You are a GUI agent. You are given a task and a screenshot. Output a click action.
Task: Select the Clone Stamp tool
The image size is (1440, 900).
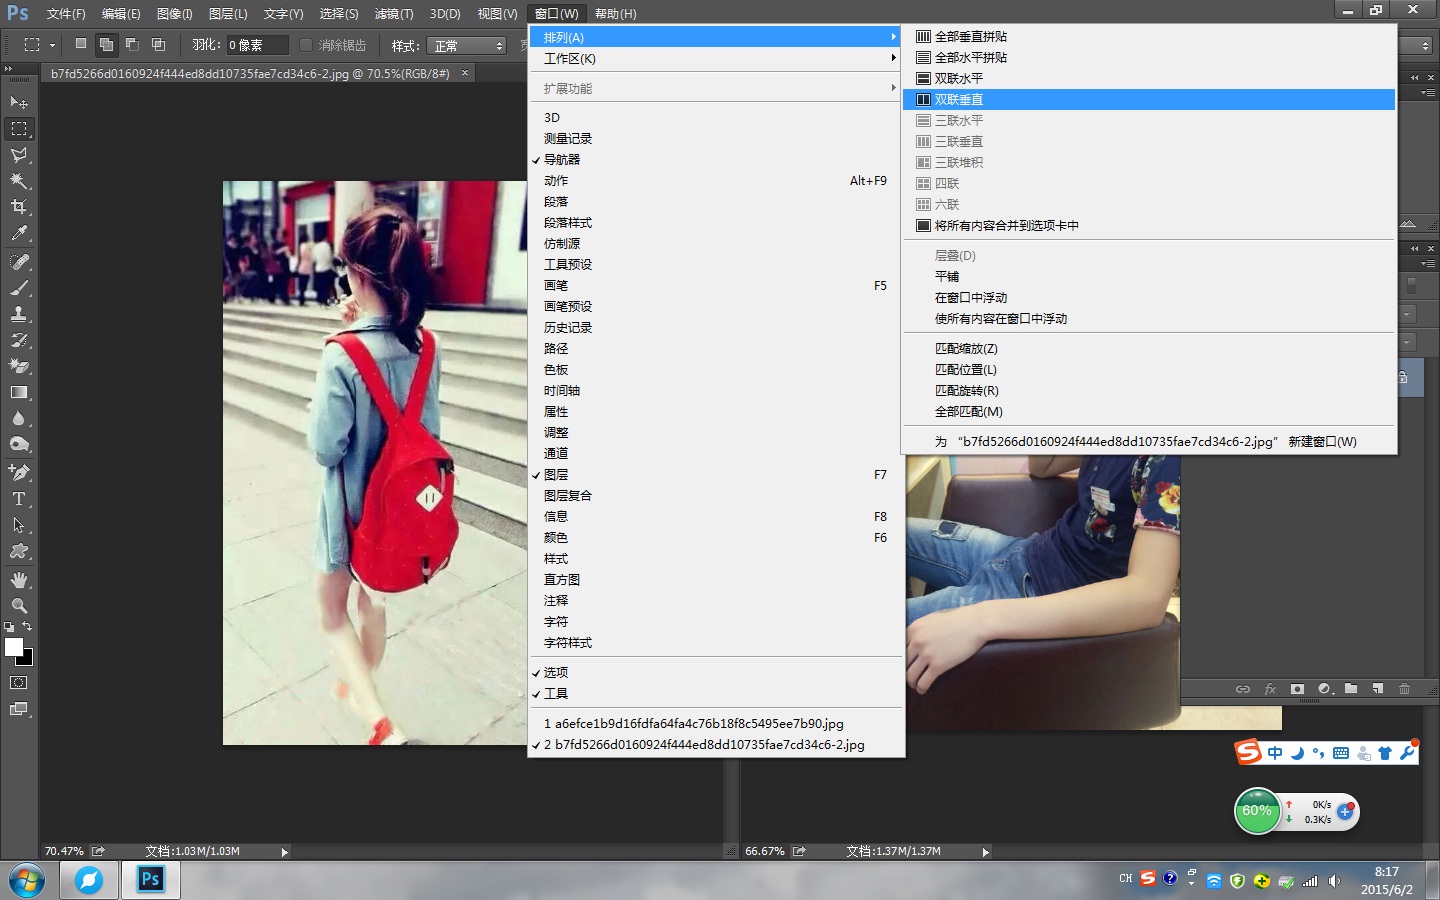tap(19, 314)
